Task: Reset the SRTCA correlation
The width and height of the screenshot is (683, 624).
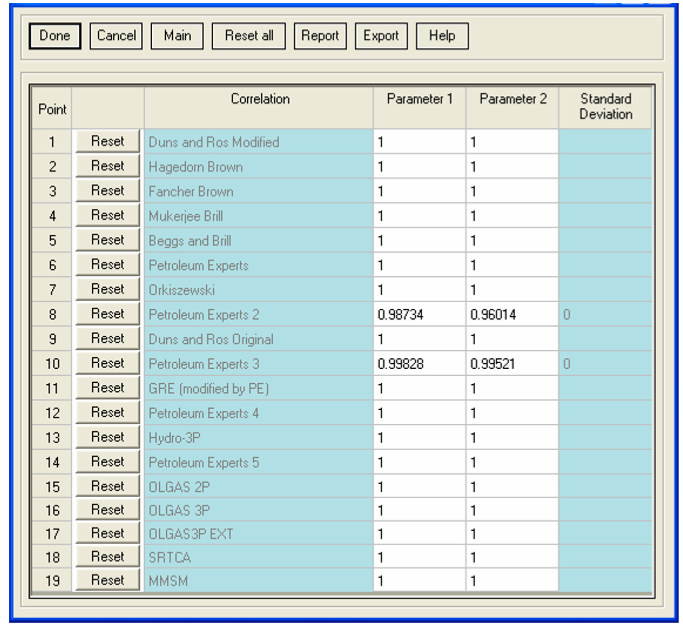Action: [x=108, y=557]
